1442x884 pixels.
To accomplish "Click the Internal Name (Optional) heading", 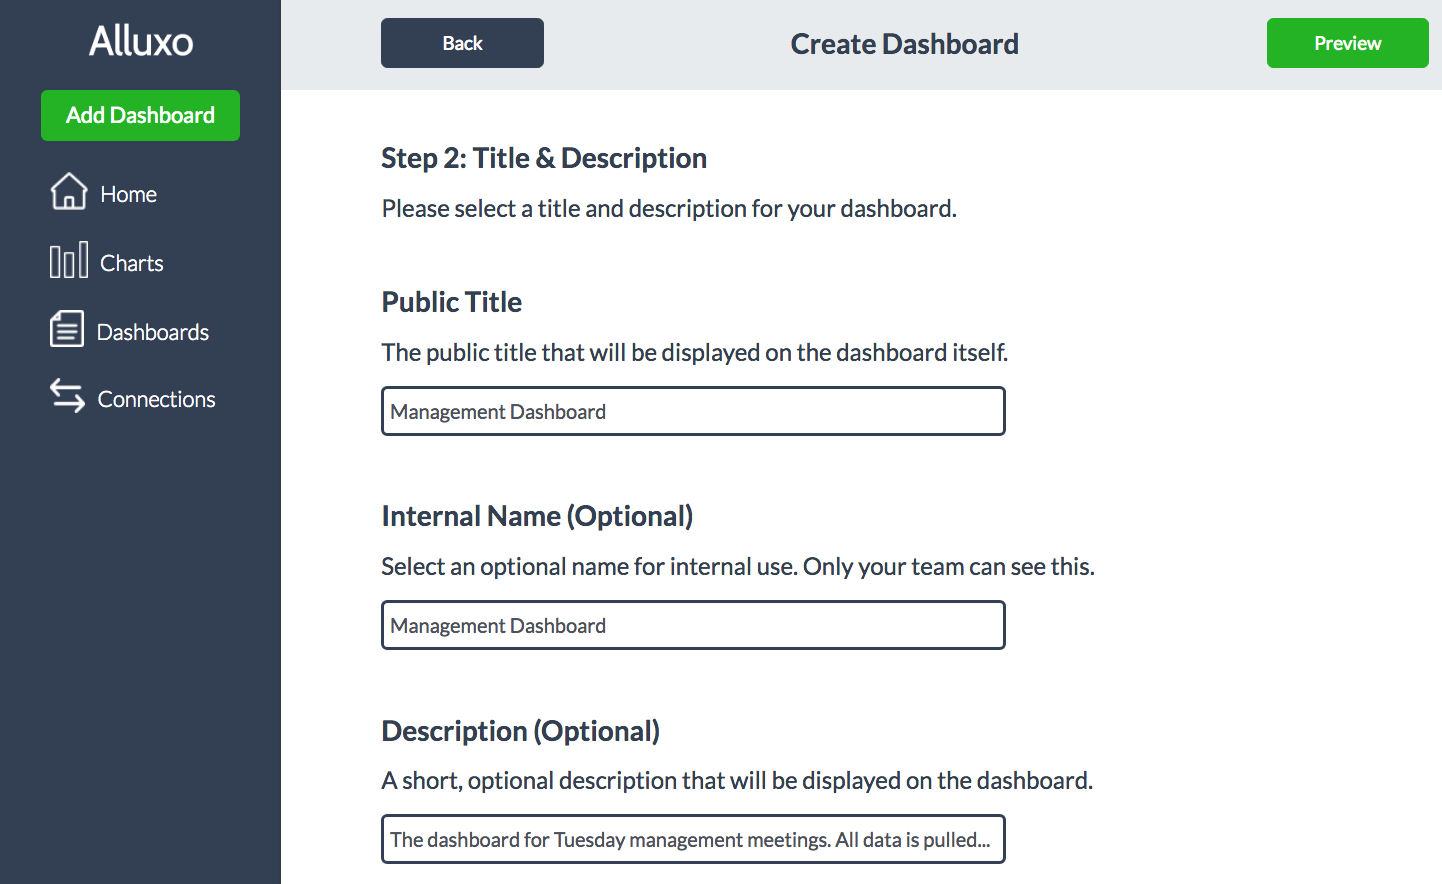I will click(537, 516).
